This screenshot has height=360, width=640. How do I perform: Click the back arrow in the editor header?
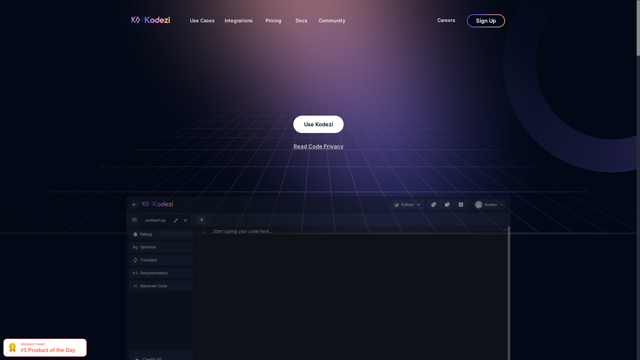(x=134, y=204)
